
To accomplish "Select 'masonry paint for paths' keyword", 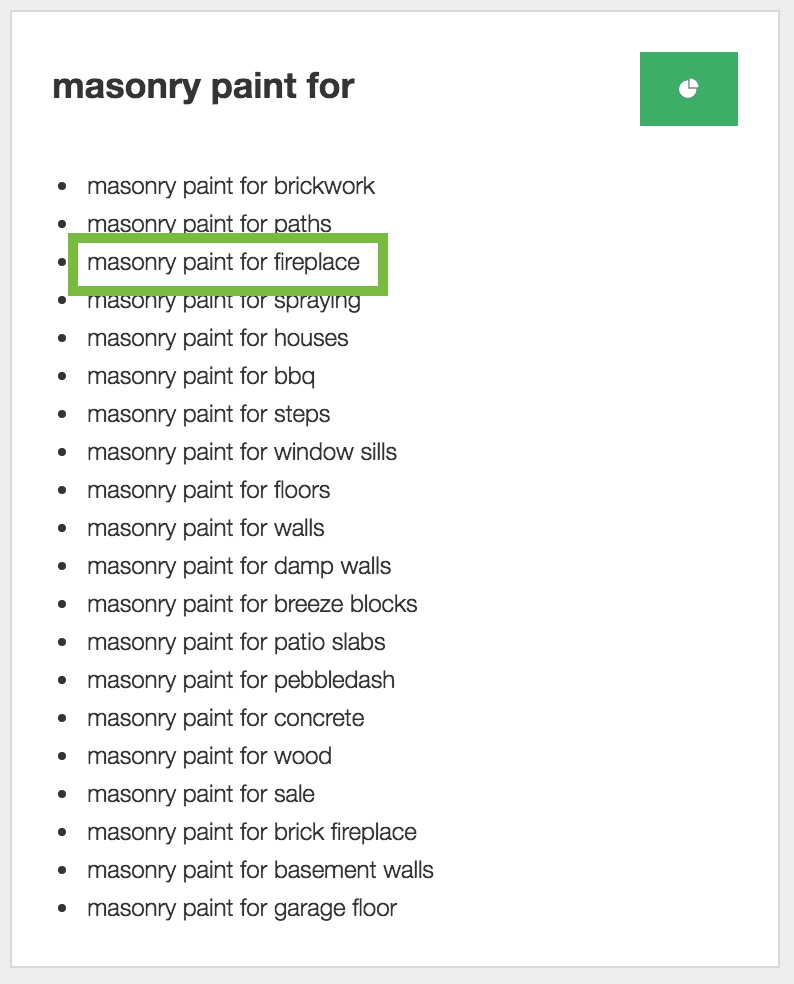I will [x=209, y=223].
